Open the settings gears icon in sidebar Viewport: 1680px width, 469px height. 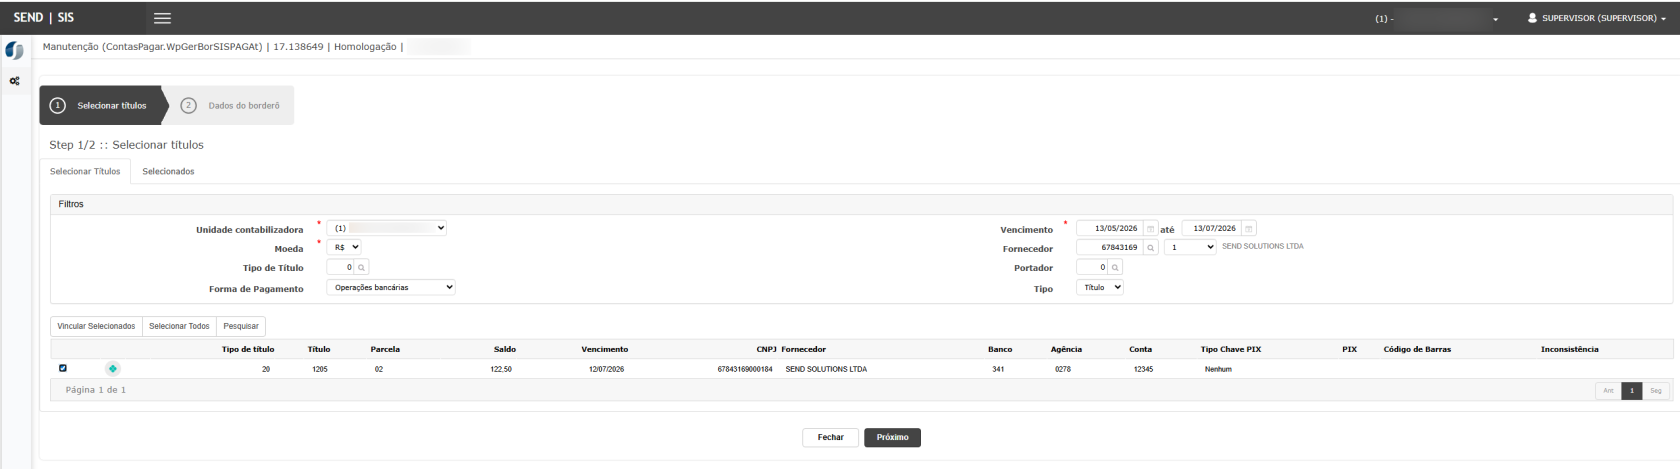15,82
